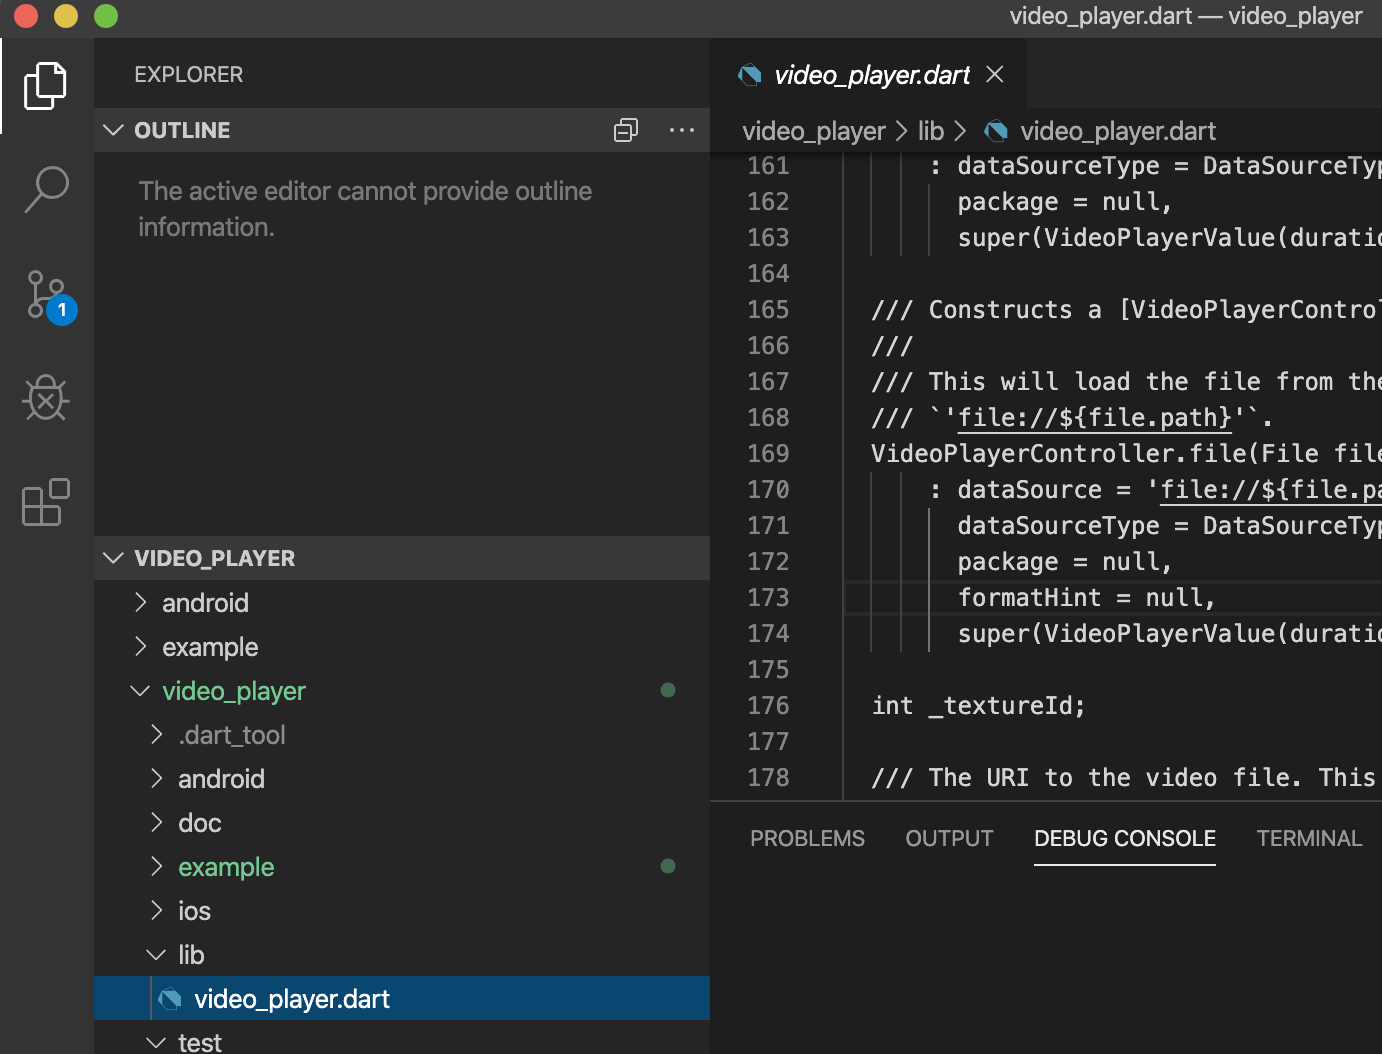
Task: Click the EXPLORER sidebar title
Action: [x=189, y=74]
